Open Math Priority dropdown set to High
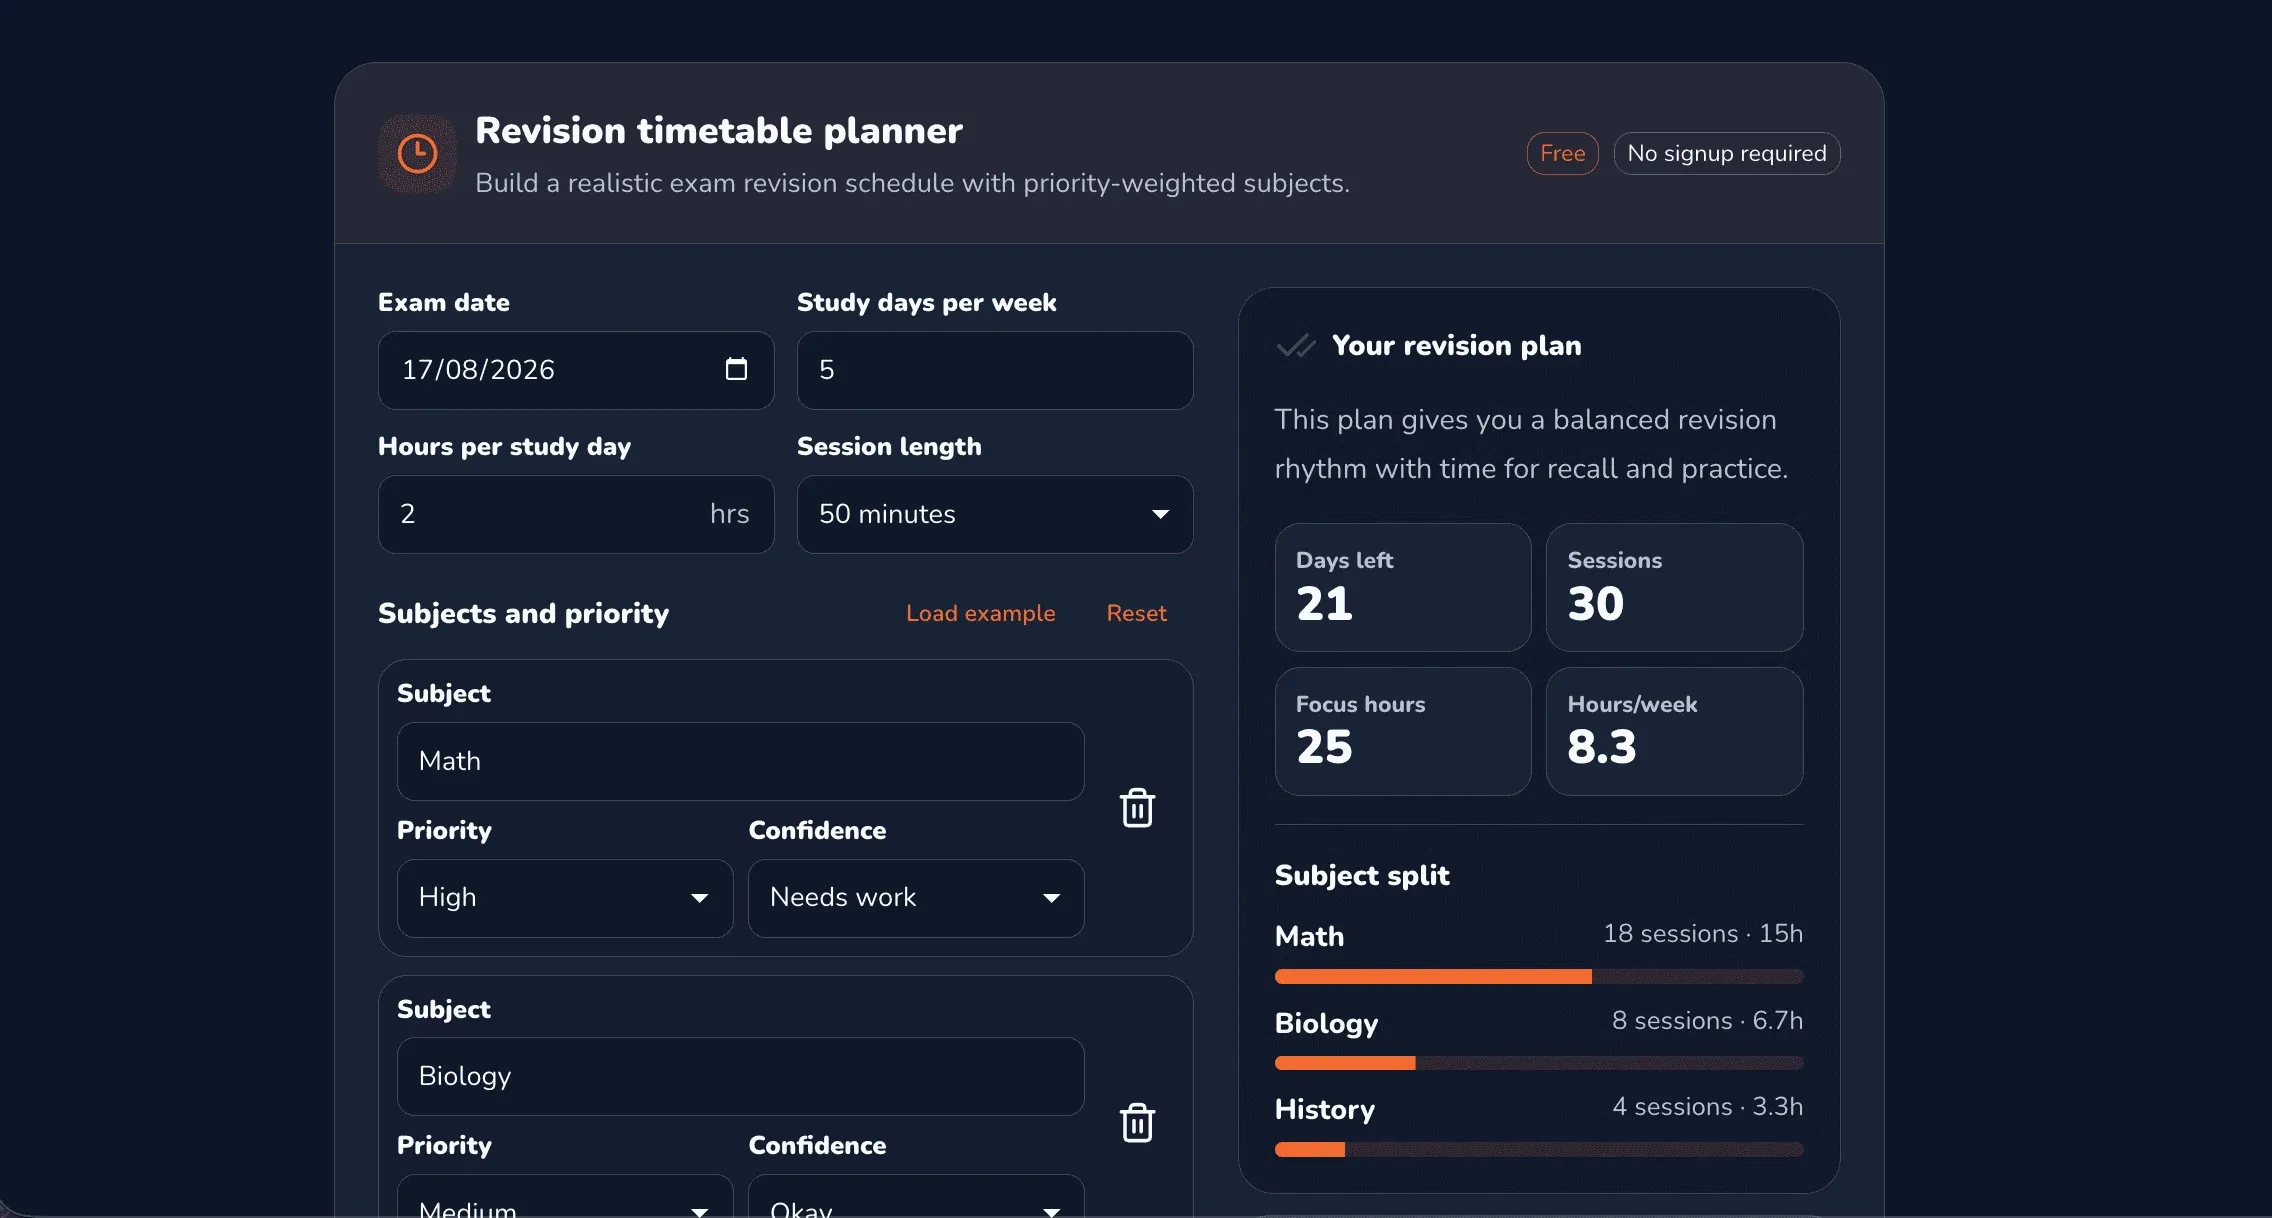Viewport: 2272px width, 1218px height. [565, 898]
